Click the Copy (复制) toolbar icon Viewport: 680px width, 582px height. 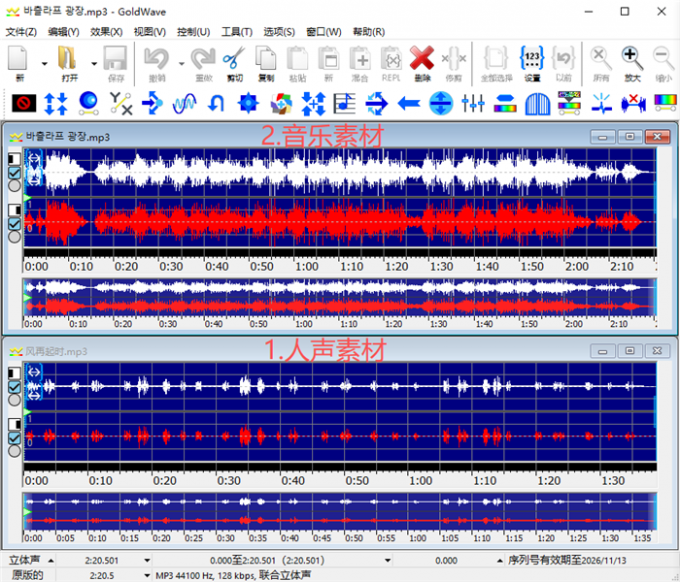click(x=265, y=60)
